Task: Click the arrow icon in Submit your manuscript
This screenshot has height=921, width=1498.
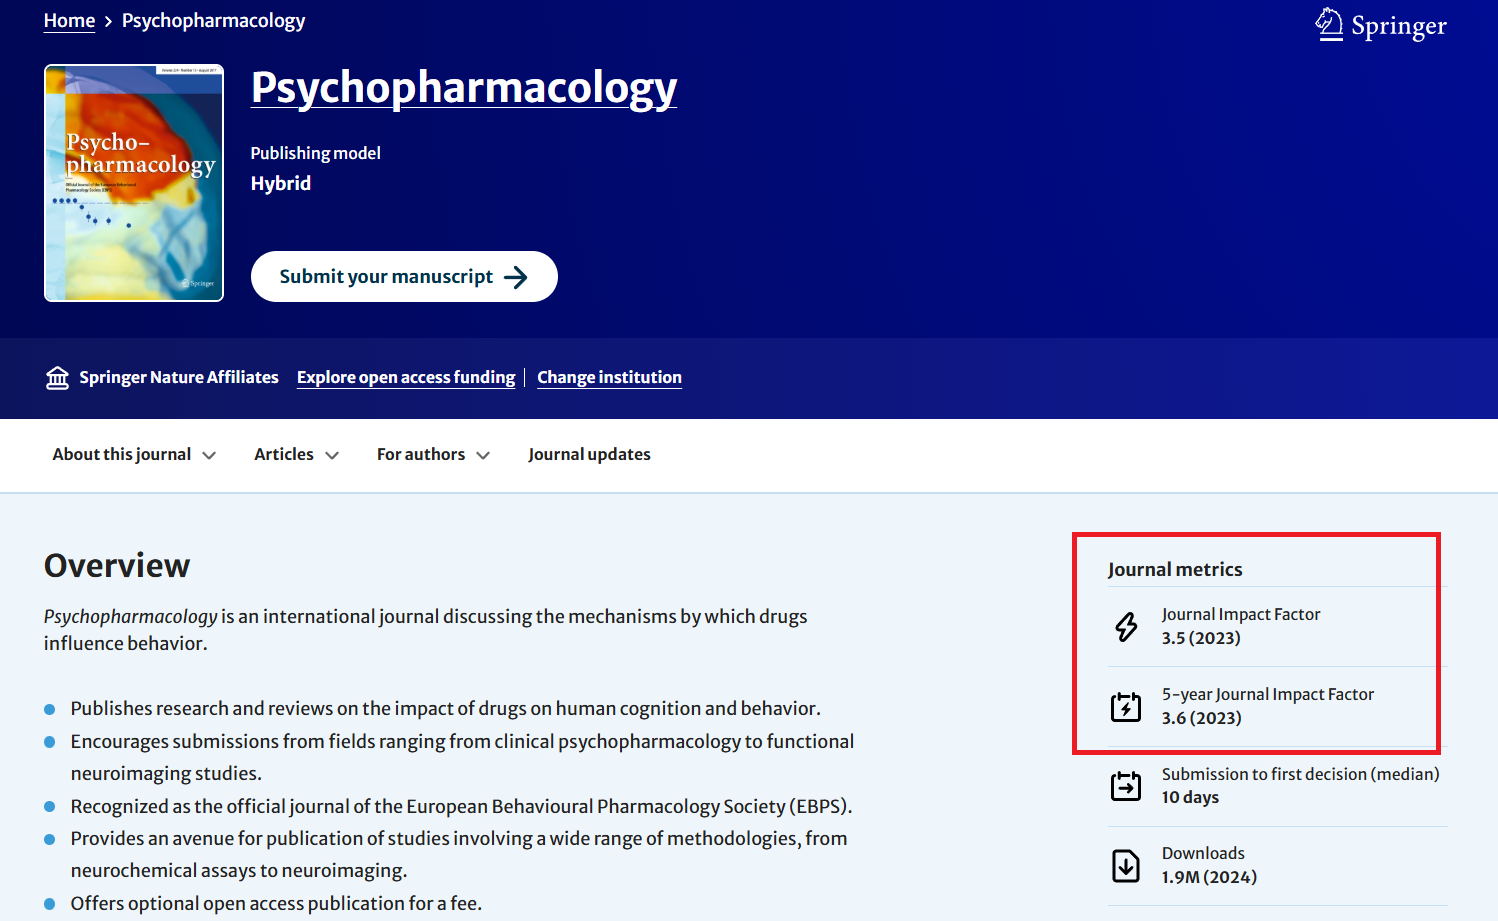Action: pyautogui.click(x=516, y=277)
